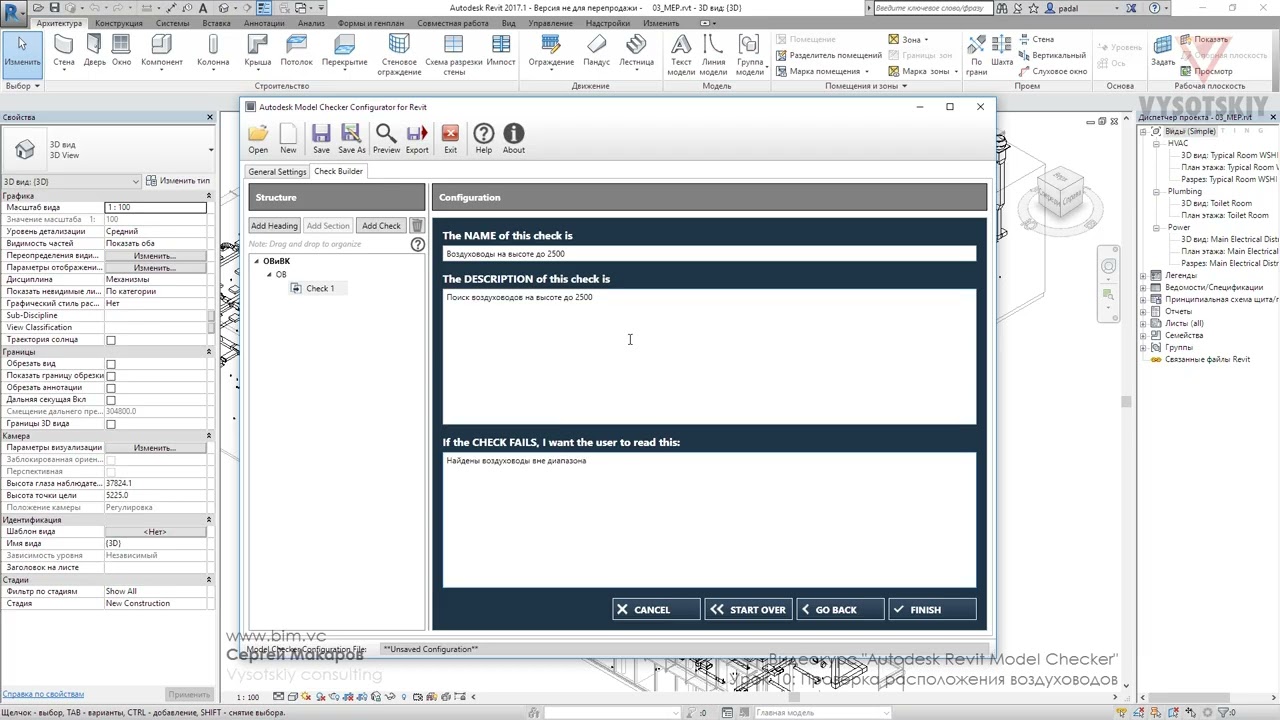Click the Add Check button

coord(381,226)
